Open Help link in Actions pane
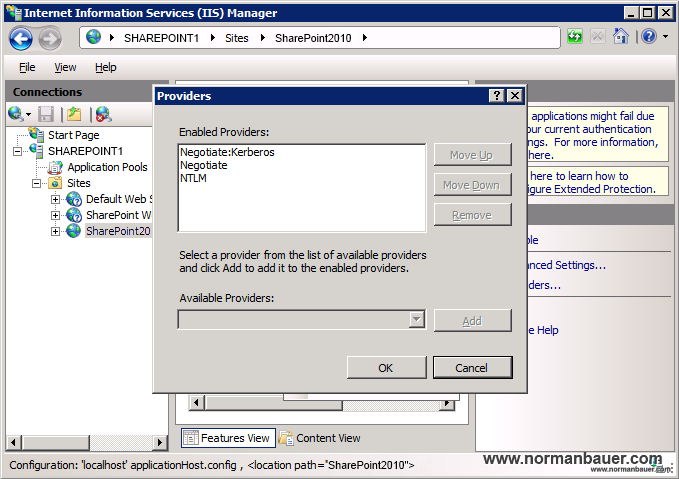The width and height of the screenshot is (679, 479). [x=543, y=330]
